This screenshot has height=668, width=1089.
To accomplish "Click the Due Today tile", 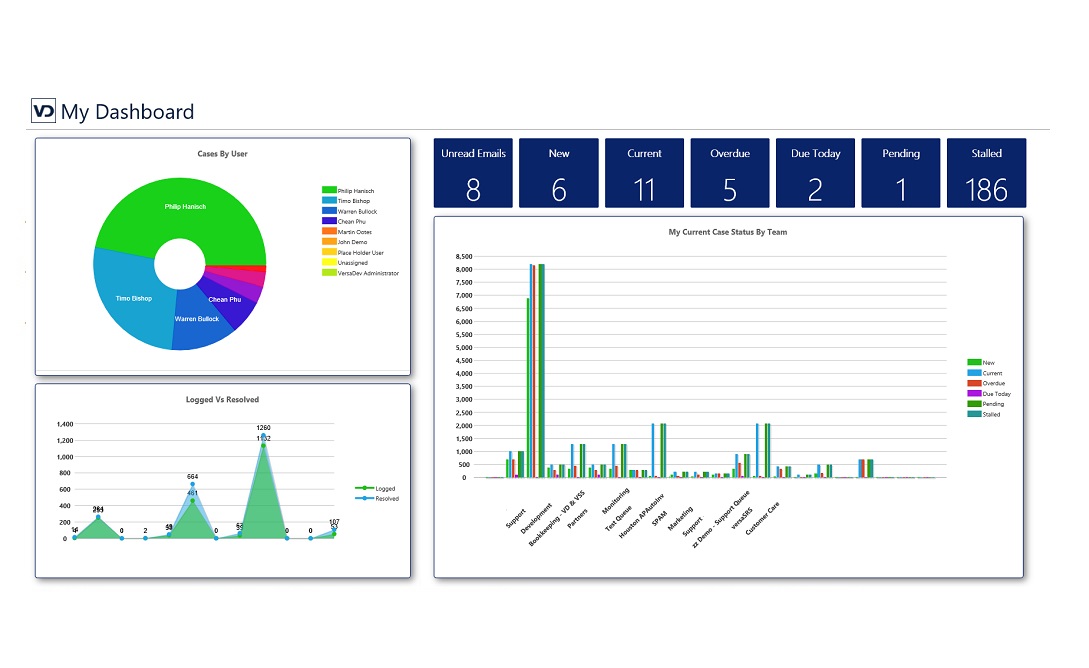I will point(815,173).
